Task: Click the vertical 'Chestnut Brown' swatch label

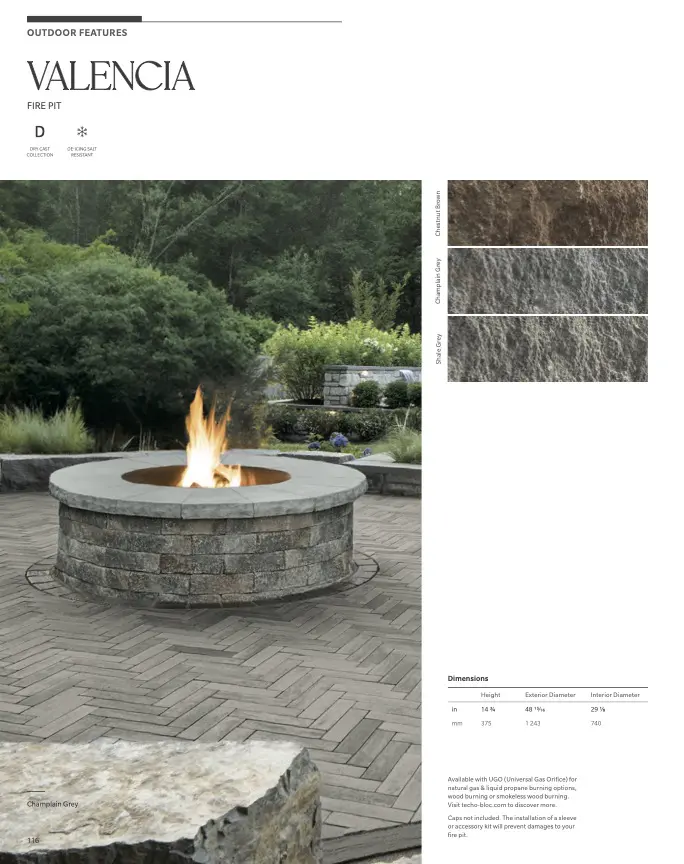Action: tap(438, 214)
